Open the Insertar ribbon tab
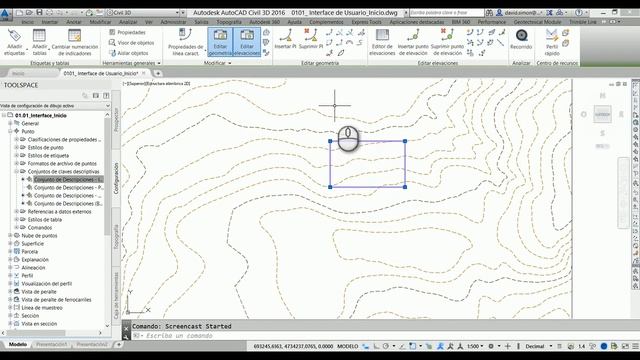 pos(50,22)
